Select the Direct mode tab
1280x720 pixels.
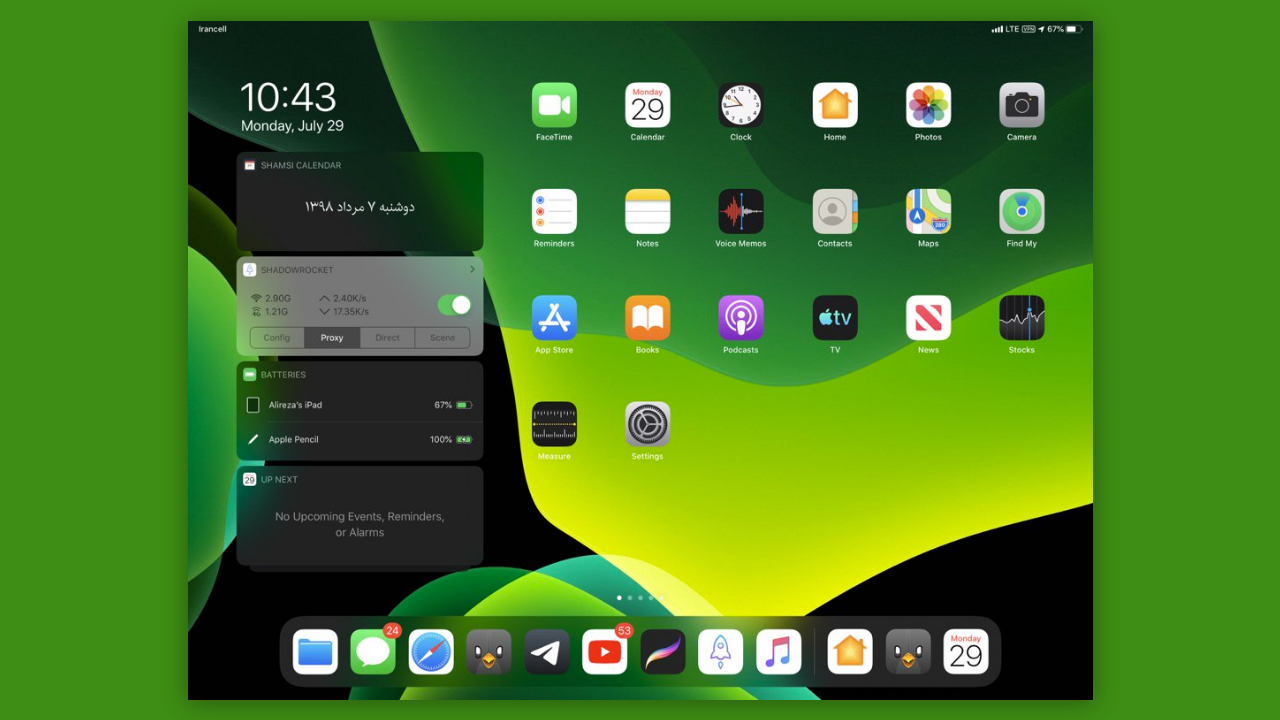[387, 338]
